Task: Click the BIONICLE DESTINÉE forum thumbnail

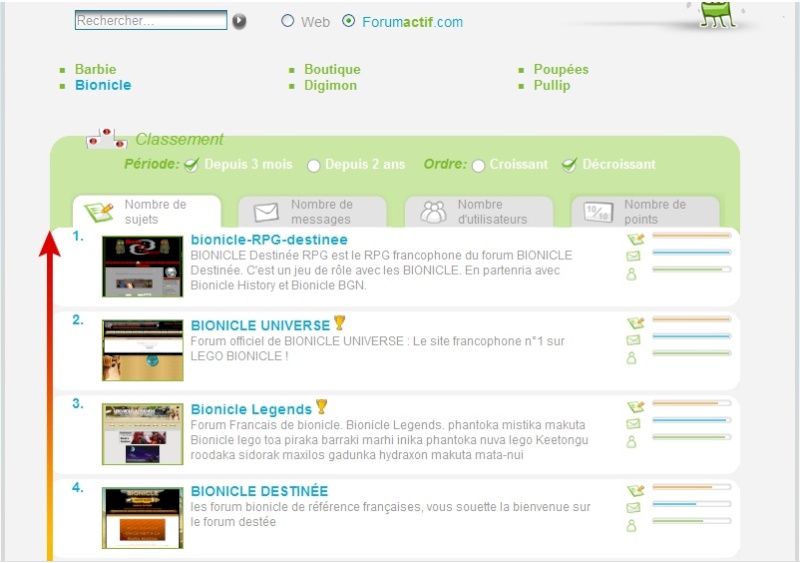Action: pos(142,518)
